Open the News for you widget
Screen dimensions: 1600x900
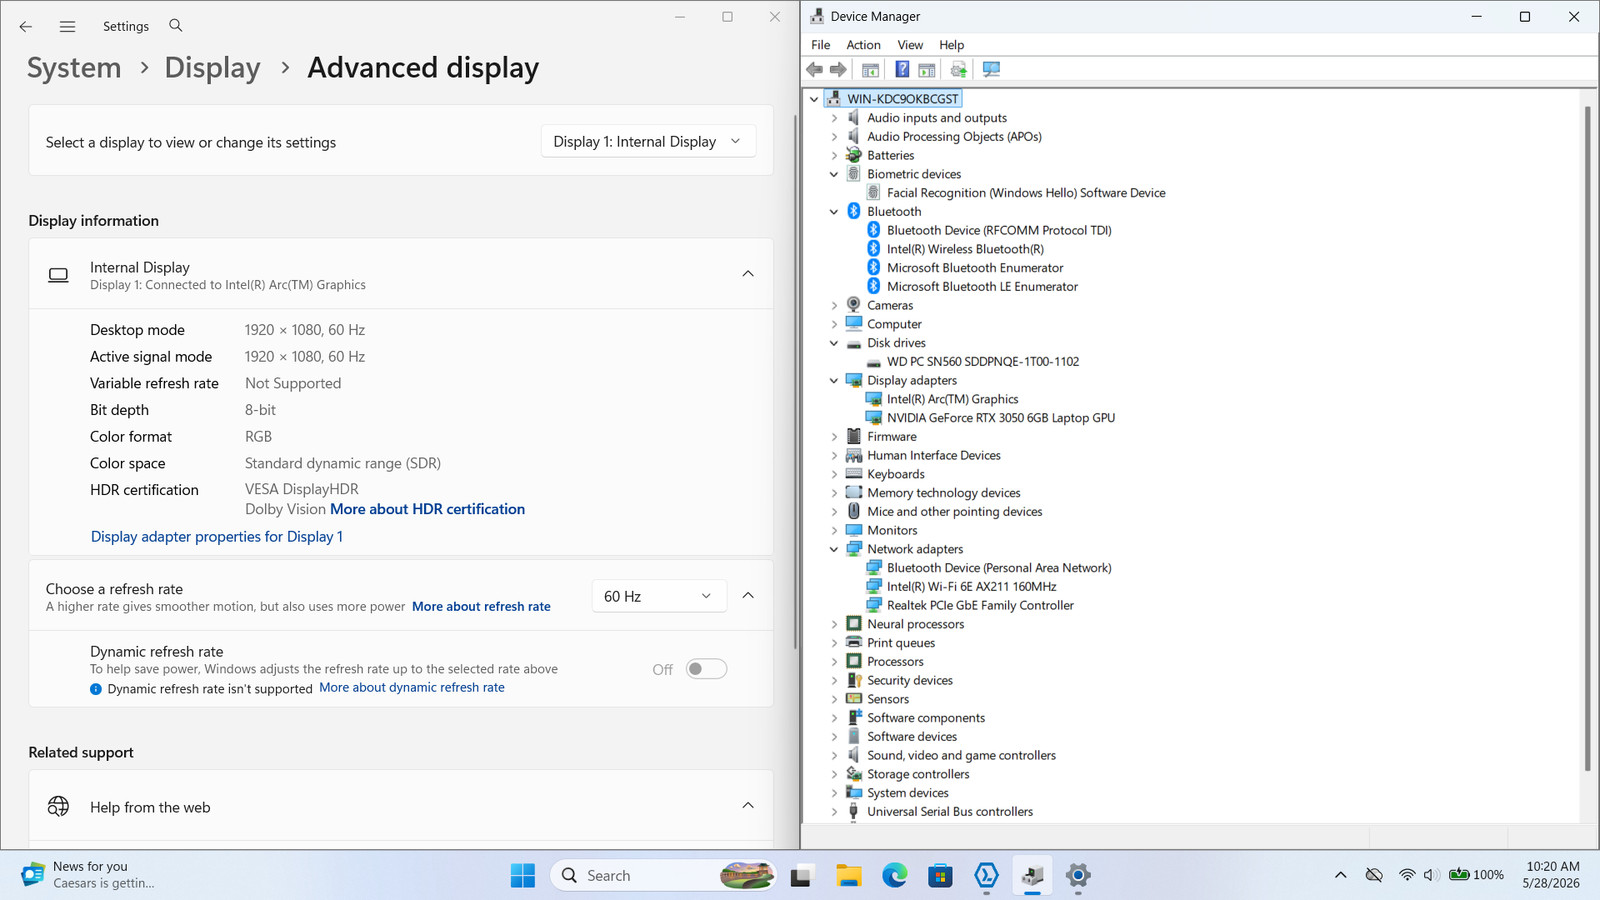(88, 875)
